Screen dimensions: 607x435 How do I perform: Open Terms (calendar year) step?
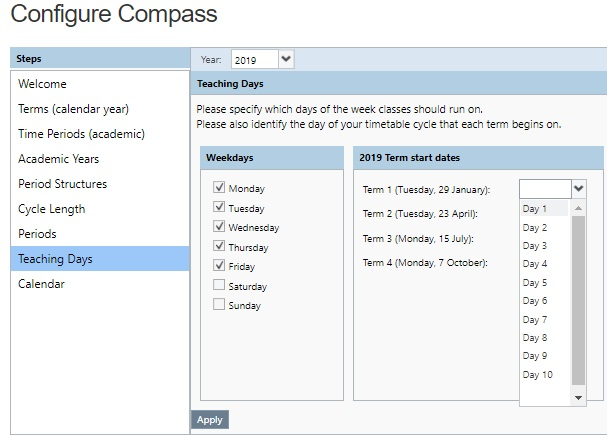(73, 109)
